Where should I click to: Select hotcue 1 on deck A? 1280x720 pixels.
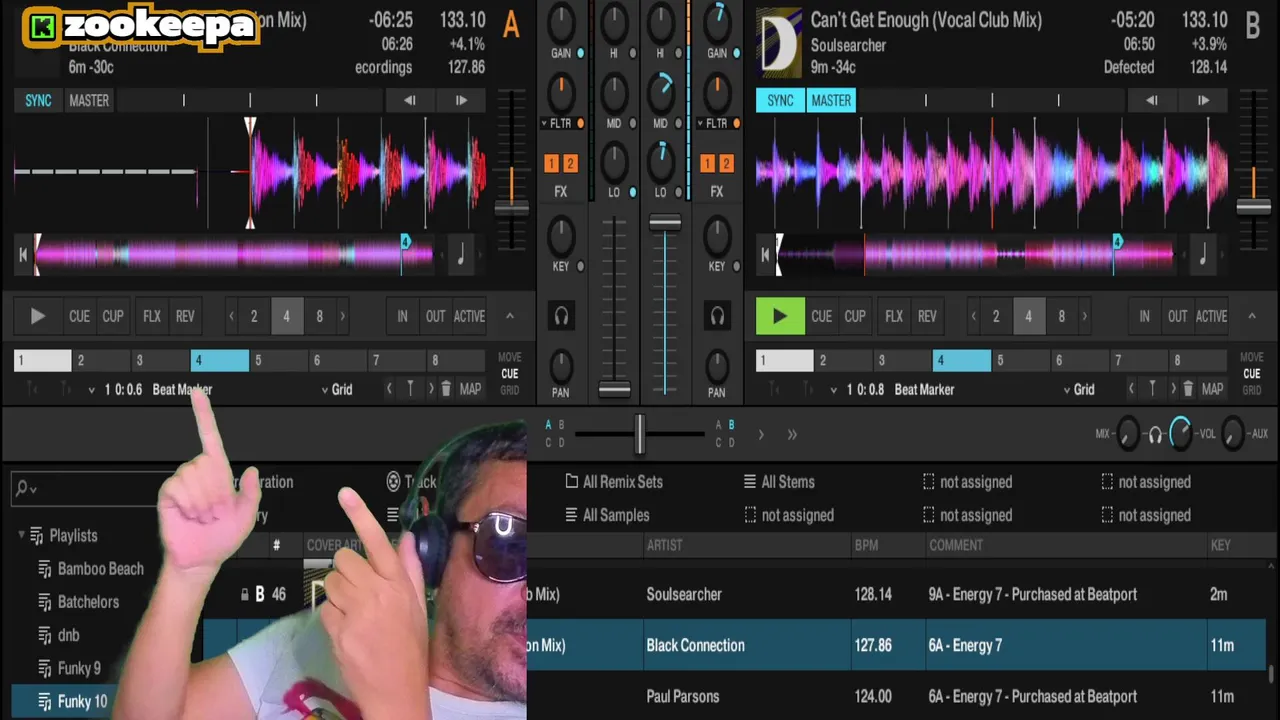tap(43, 361)
